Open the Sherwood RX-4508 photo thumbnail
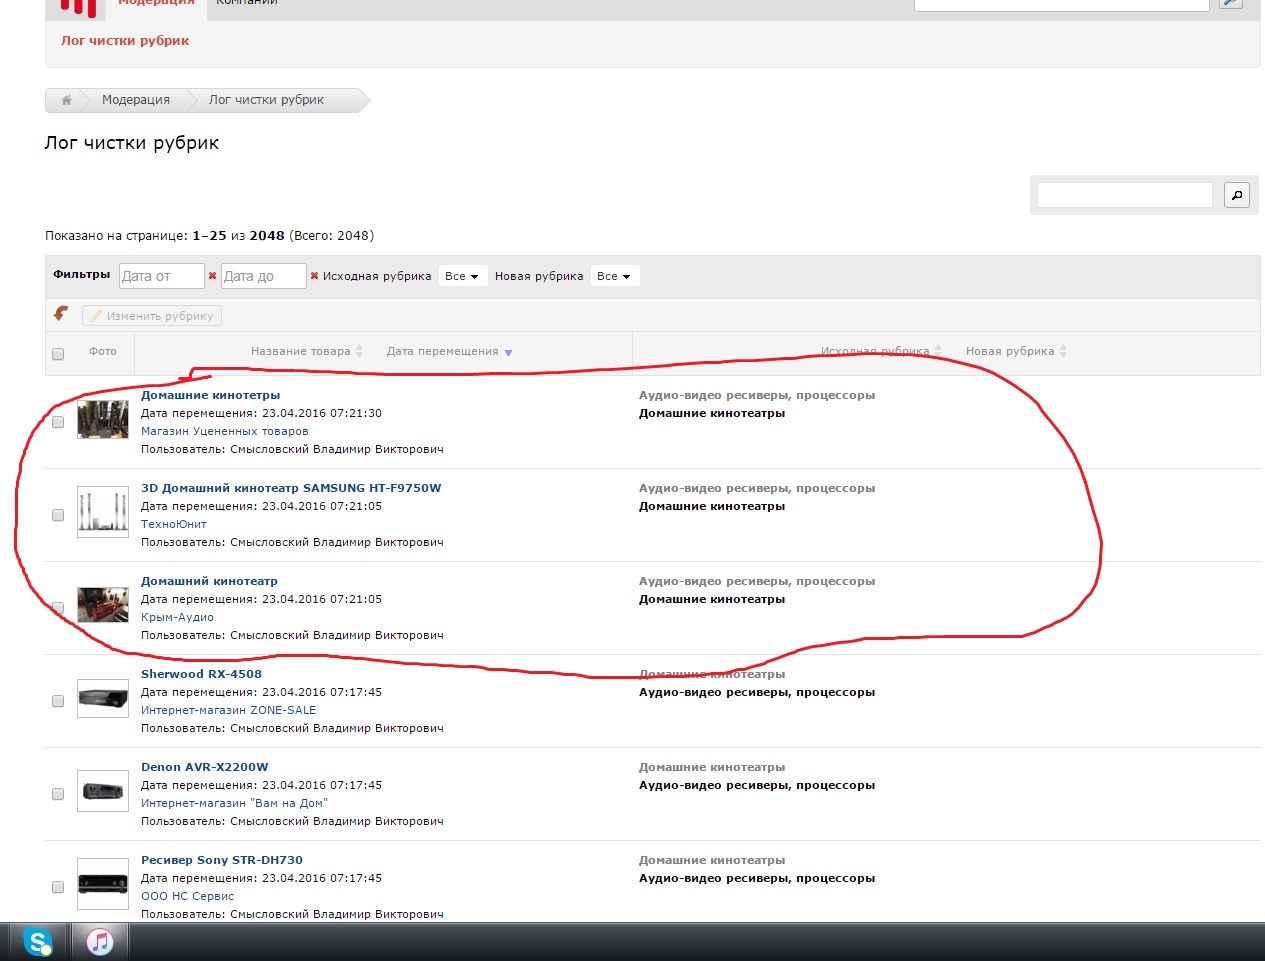 click(103, 698)
